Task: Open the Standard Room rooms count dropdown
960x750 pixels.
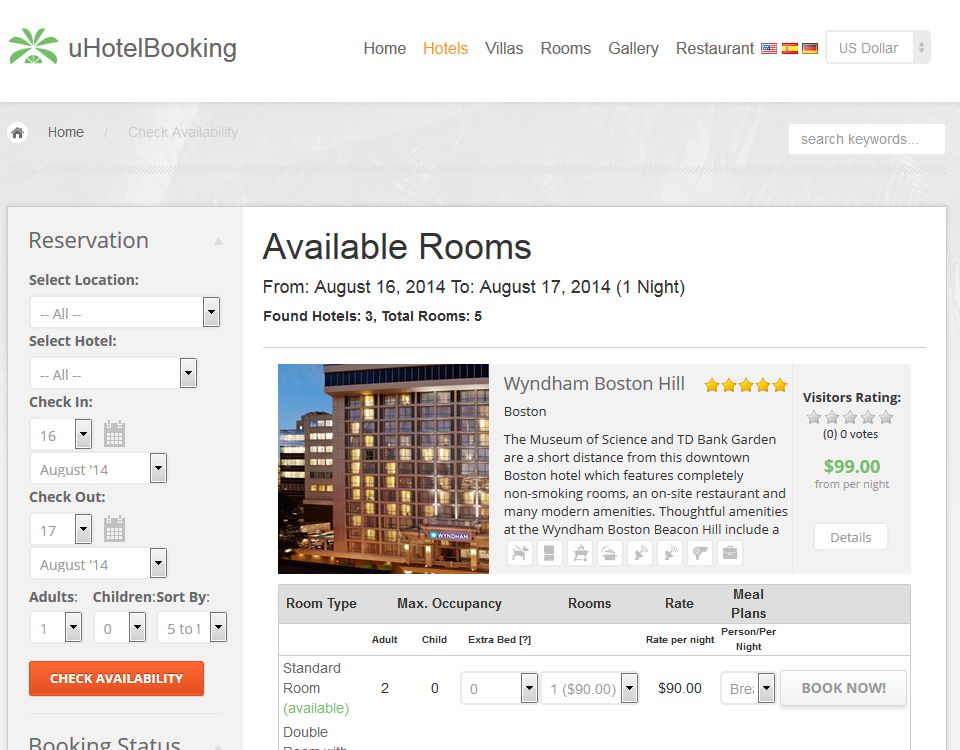Action: [x=590, y=688]
